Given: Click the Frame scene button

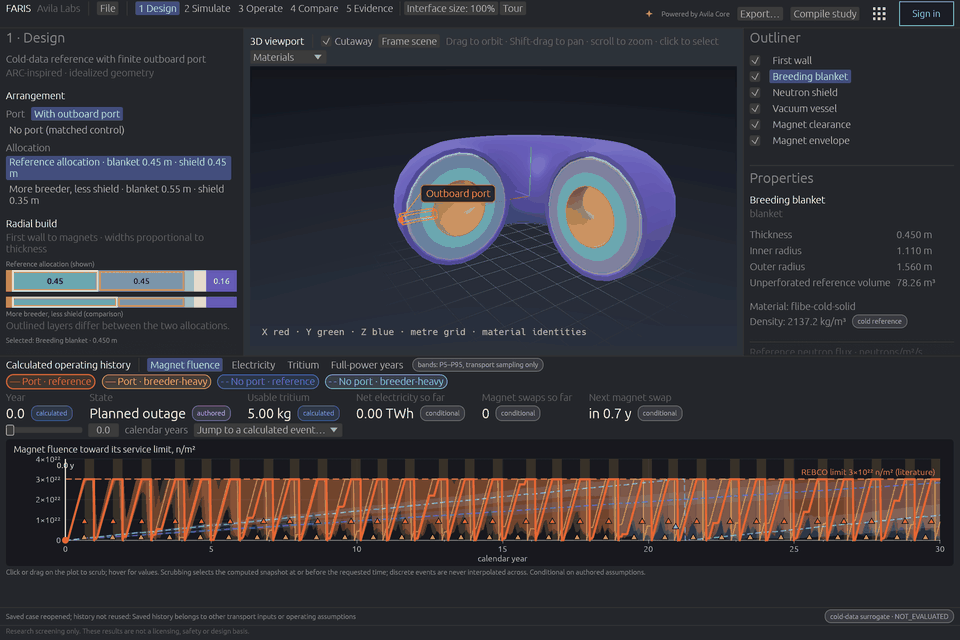Looking at the screenshot, I should click(x=409, y=42).
